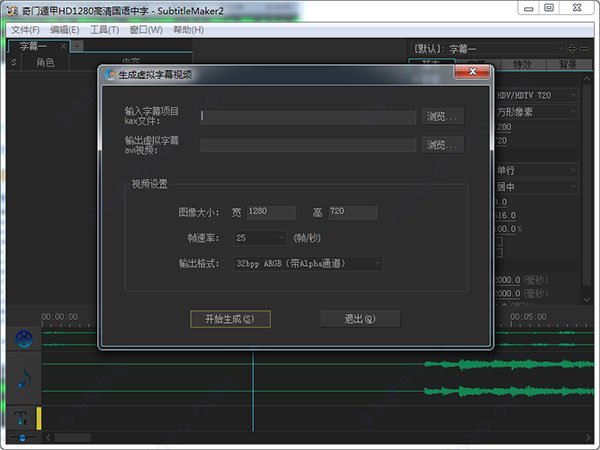Click the 00:05:00 timeline ruler label

[528, 317]
